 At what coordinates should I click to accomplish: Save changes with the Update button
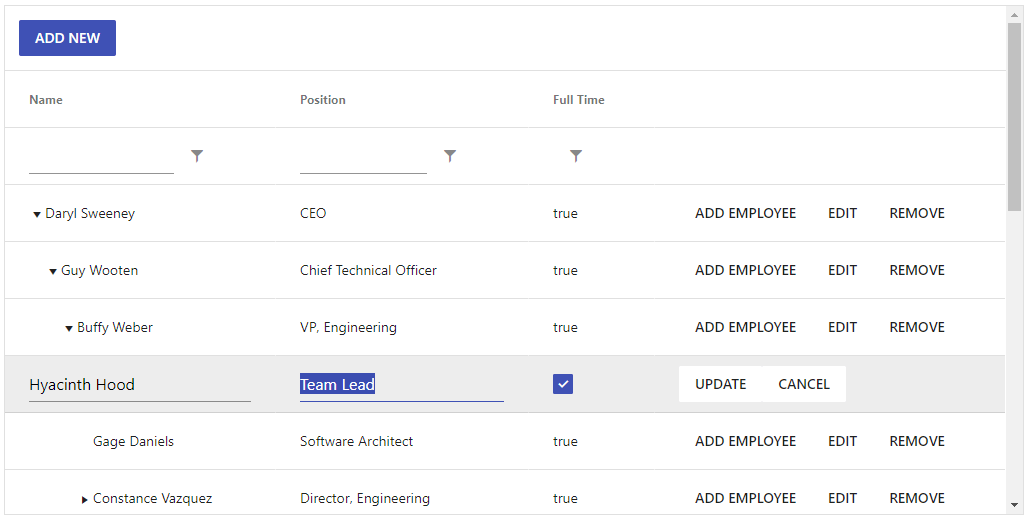(721, 384)
